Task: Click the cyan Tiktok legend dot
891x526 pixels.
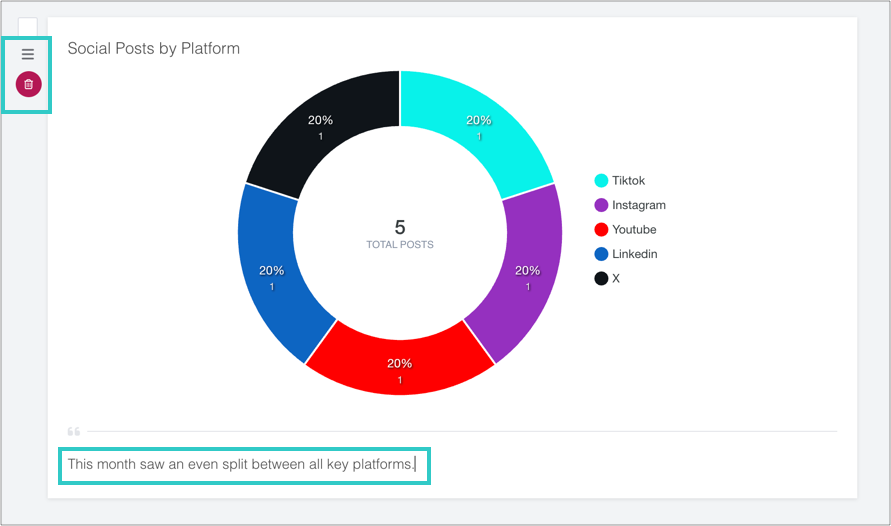Action: click(x=601, y=181)
